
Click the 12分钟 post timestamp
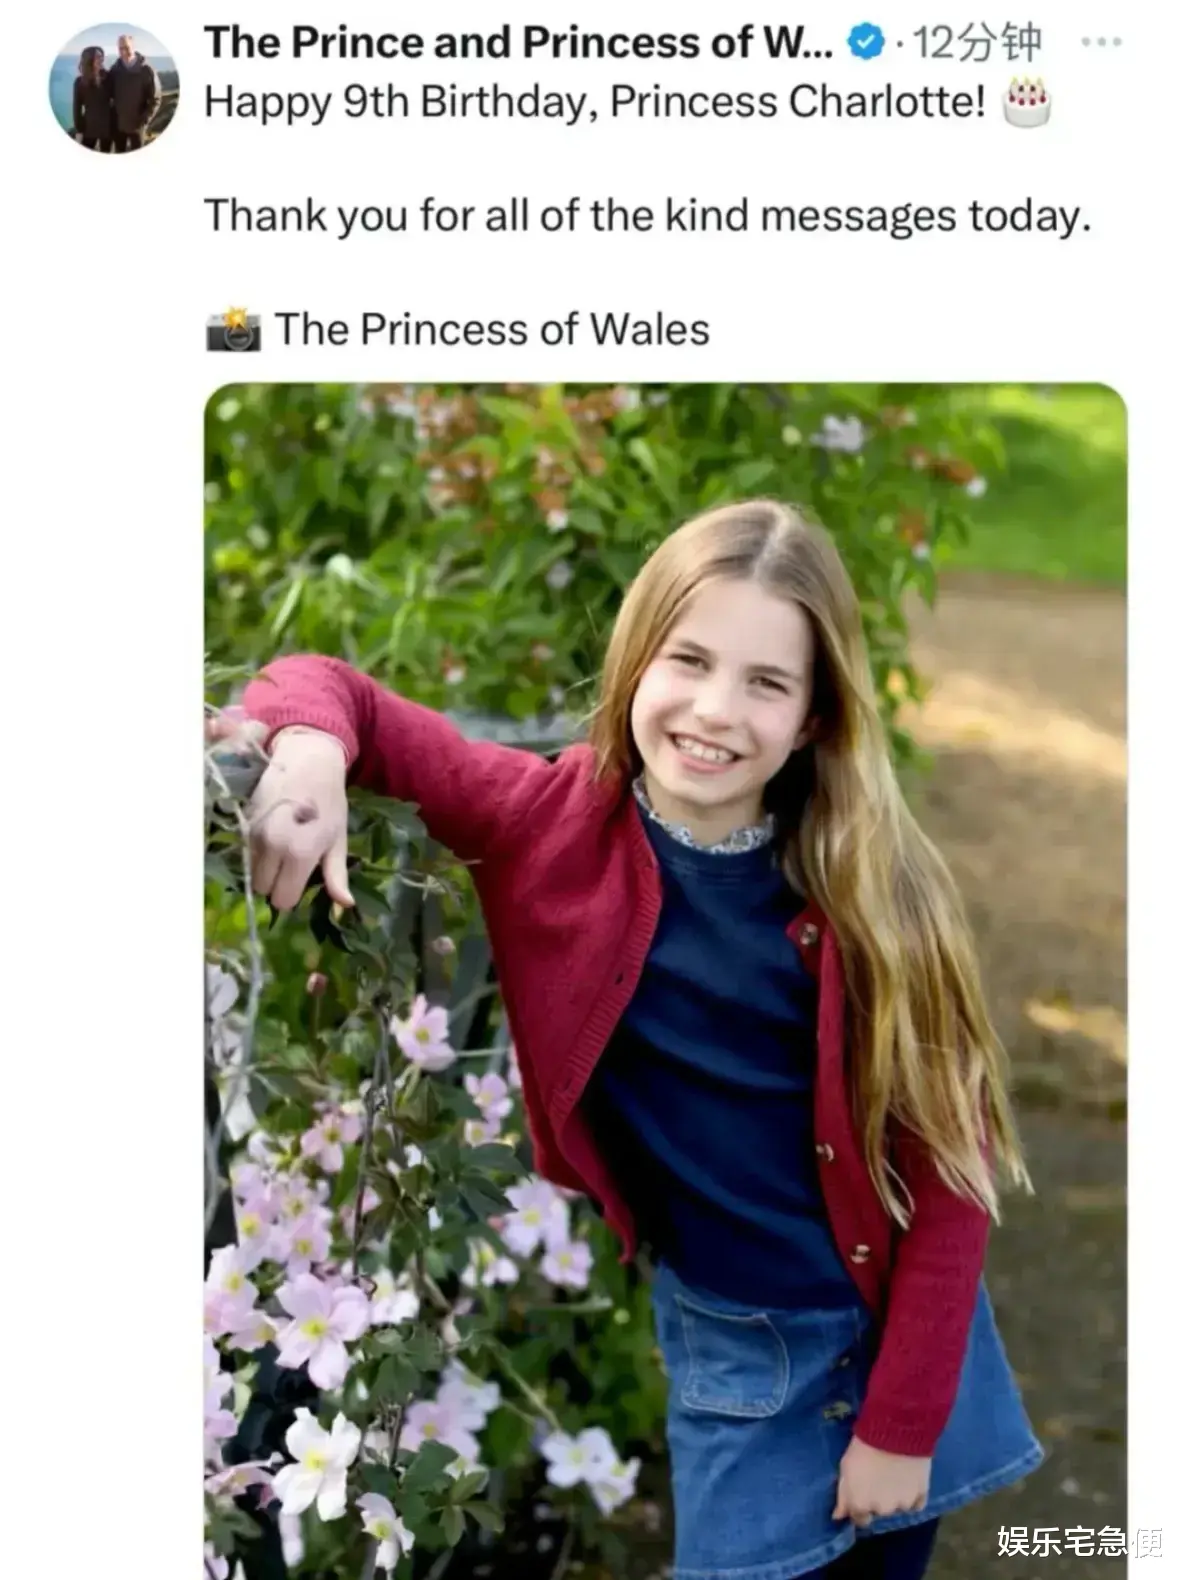(979, 42)
